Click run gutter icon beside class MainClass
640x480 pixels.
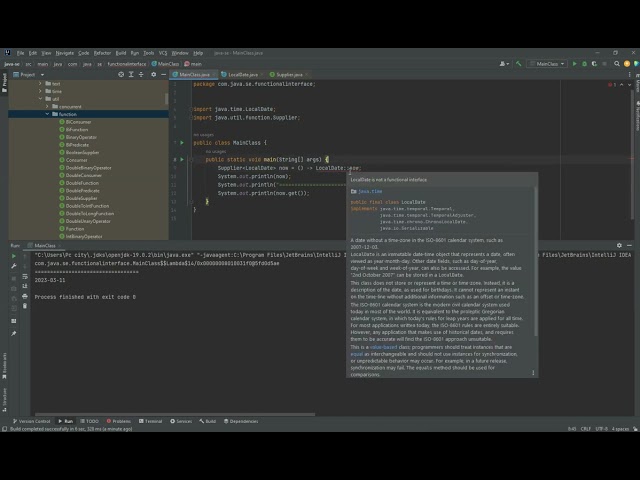(x=182, y=143)
